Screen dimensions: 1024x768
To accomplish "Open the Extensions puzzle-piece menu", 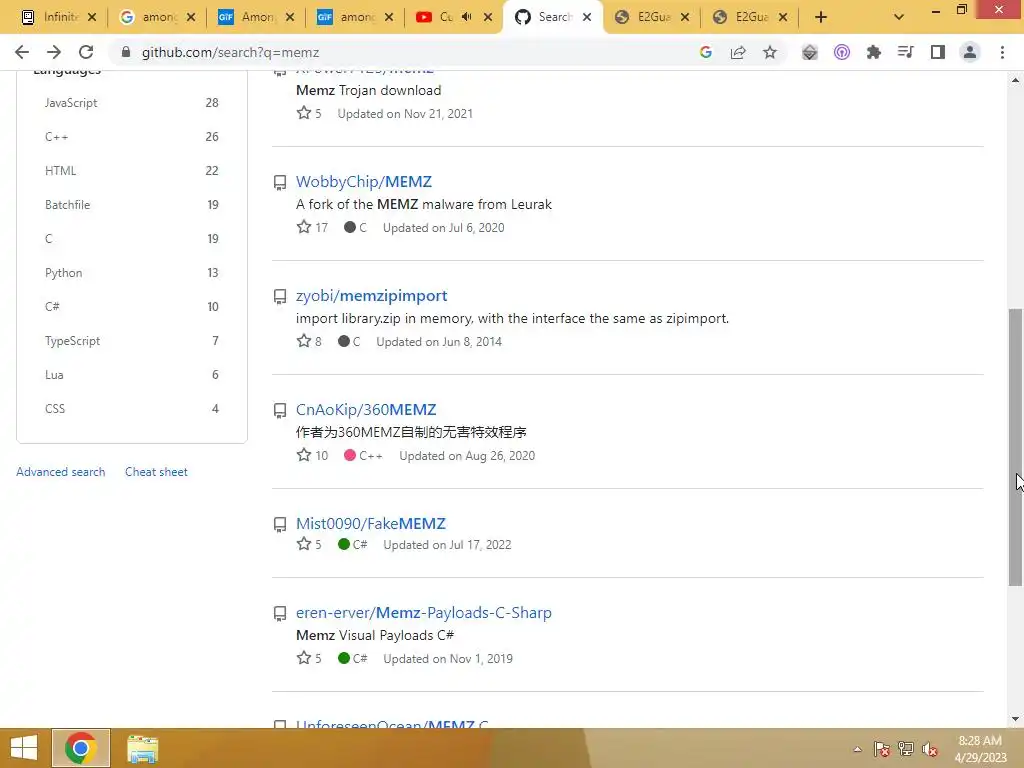I will point(874,52).
